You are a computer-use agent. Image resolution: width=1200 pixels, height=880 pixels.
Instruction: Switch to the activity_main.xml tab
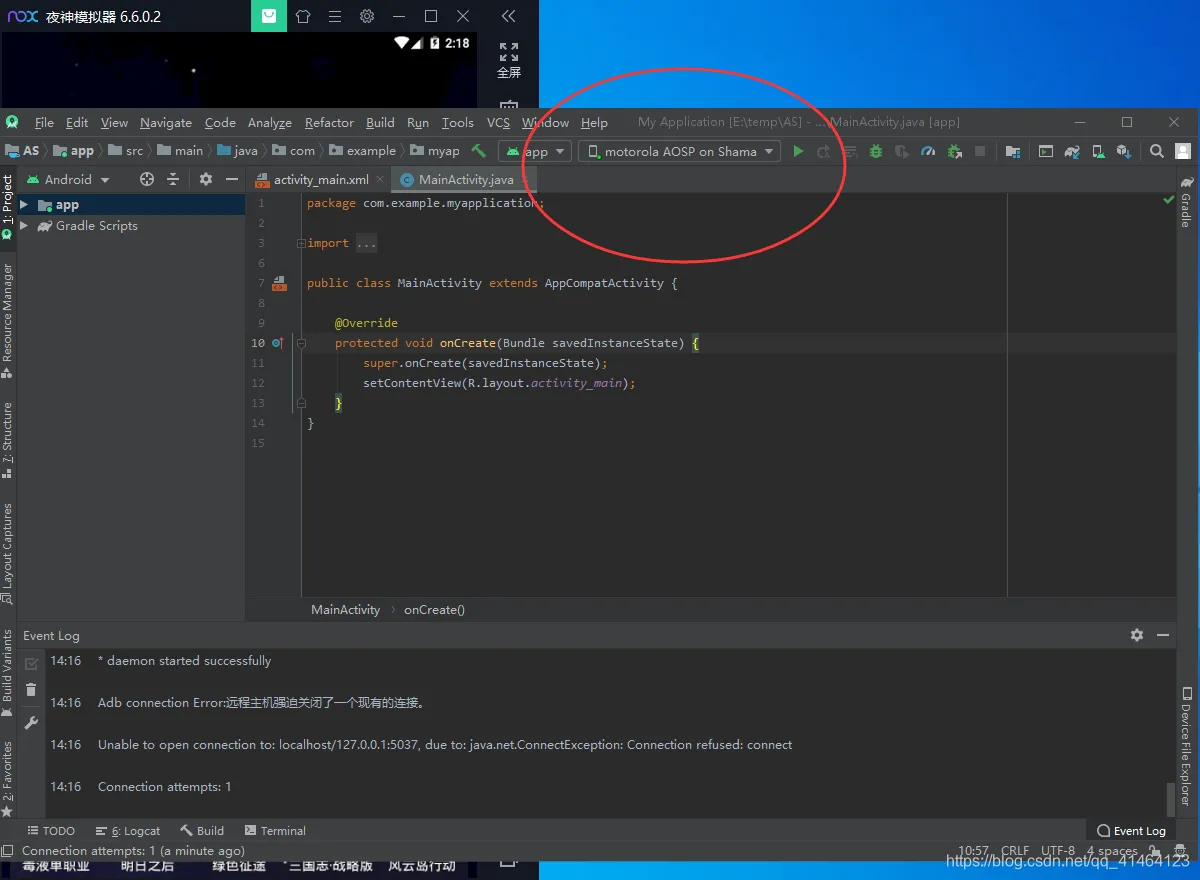click(x=320, y=180)
